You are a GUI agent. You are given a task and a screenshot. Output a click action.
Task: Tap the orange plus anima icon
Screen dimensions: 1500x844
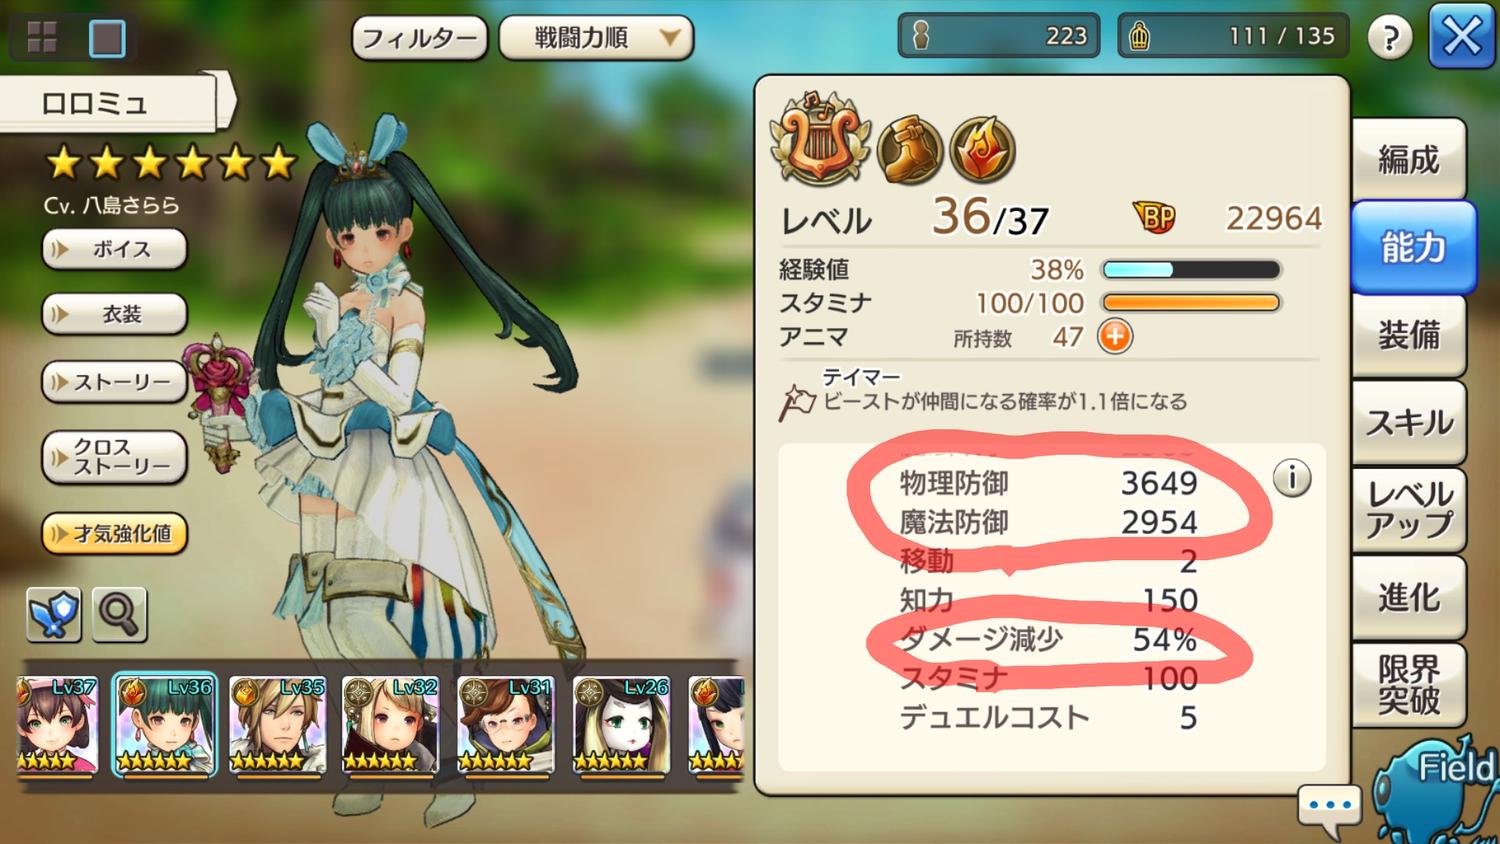(1115, 337)
